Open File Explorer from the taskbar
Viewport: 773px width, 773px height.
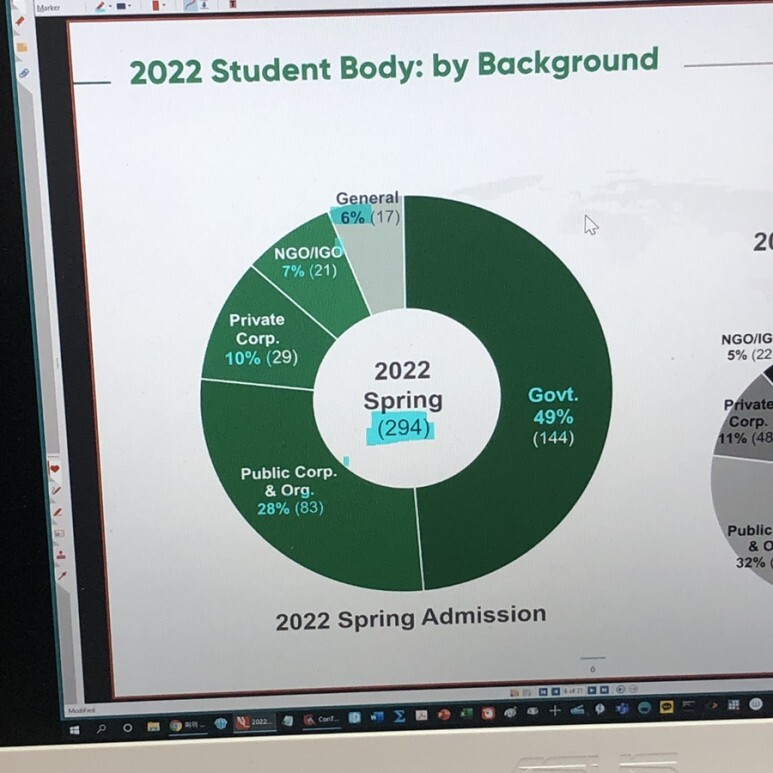click(153, 727)
